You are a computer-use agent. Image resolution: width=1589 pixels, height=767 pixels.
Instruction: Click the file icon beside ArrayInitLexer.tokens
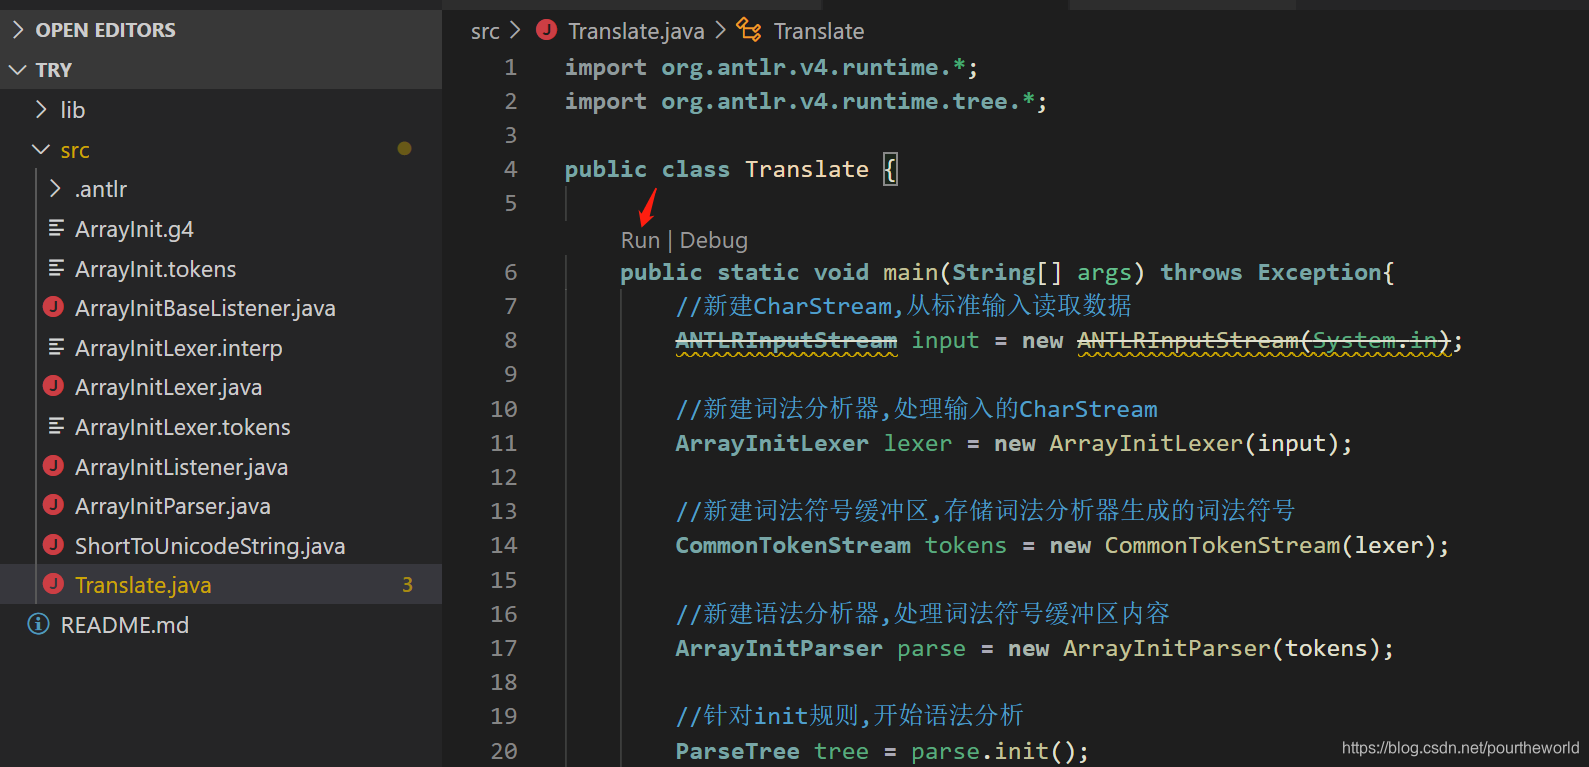click(56, 426)
